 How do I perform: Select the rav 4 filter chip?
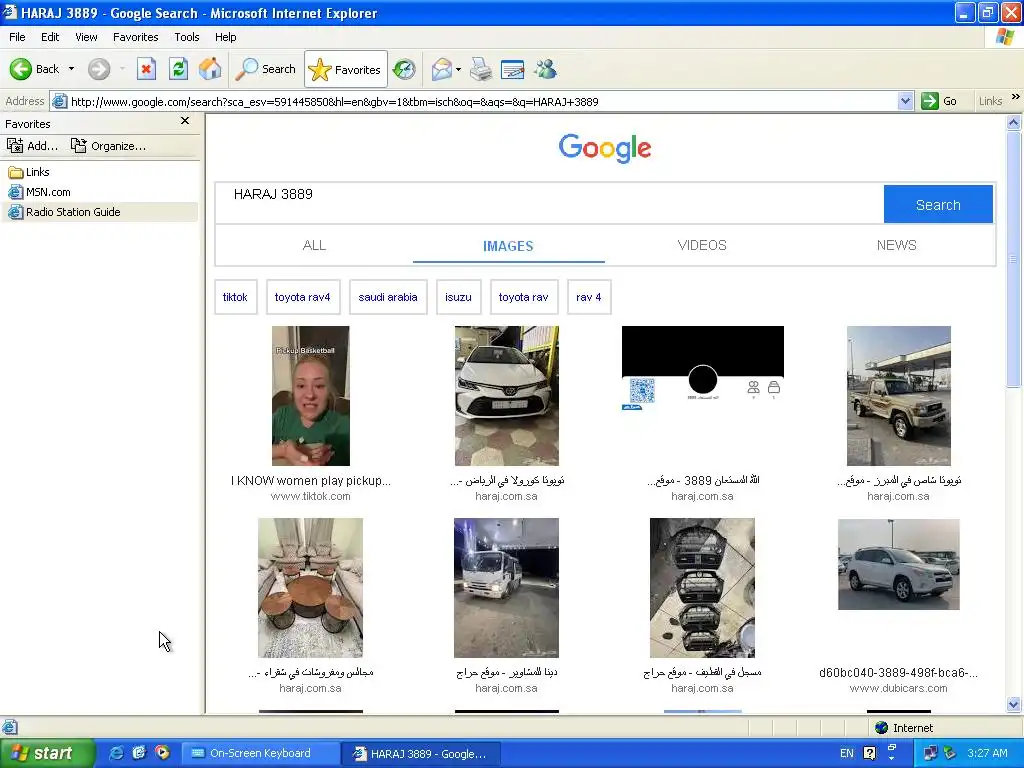pyautogui.click(x=588, y=297)
